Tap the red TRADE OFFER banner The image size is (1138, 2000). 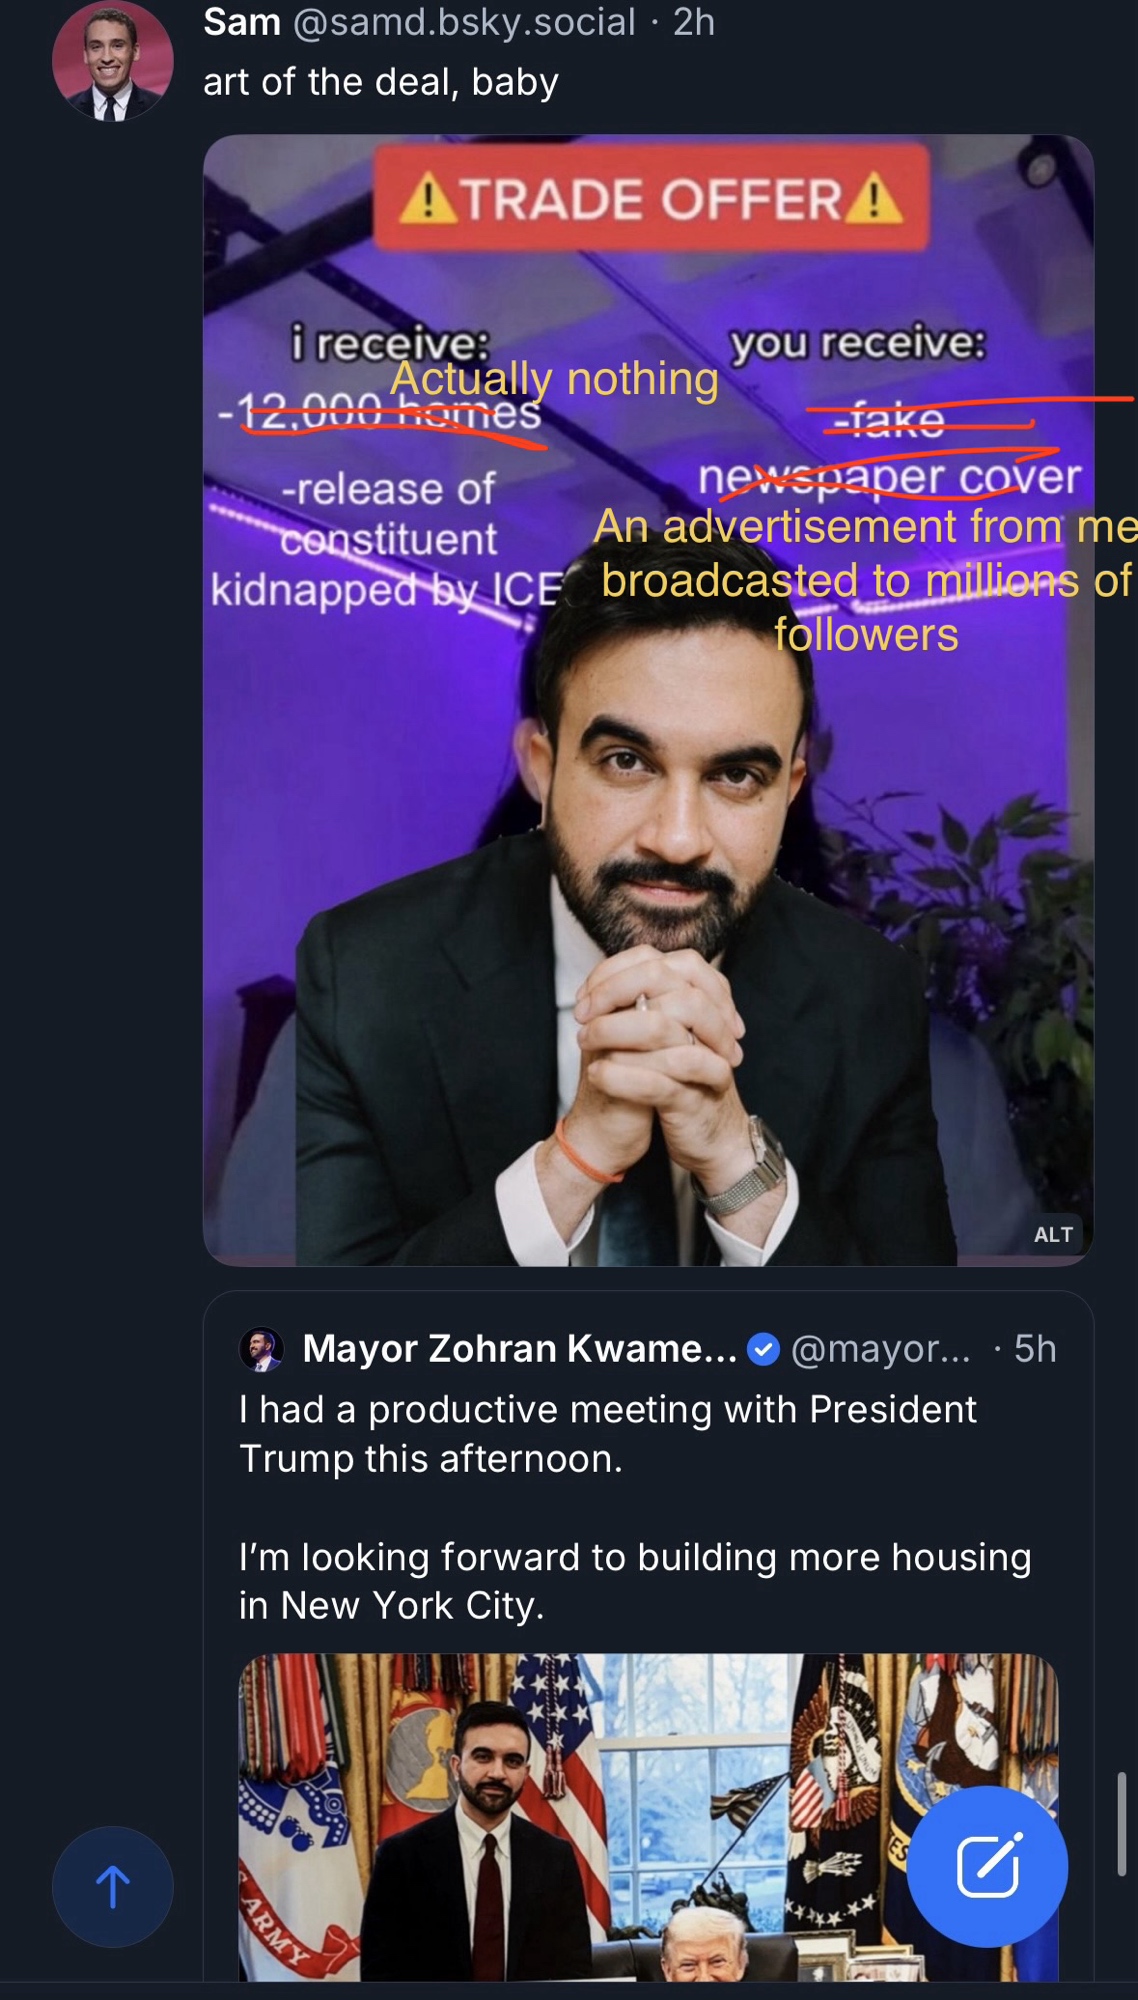tap(651, 198)
